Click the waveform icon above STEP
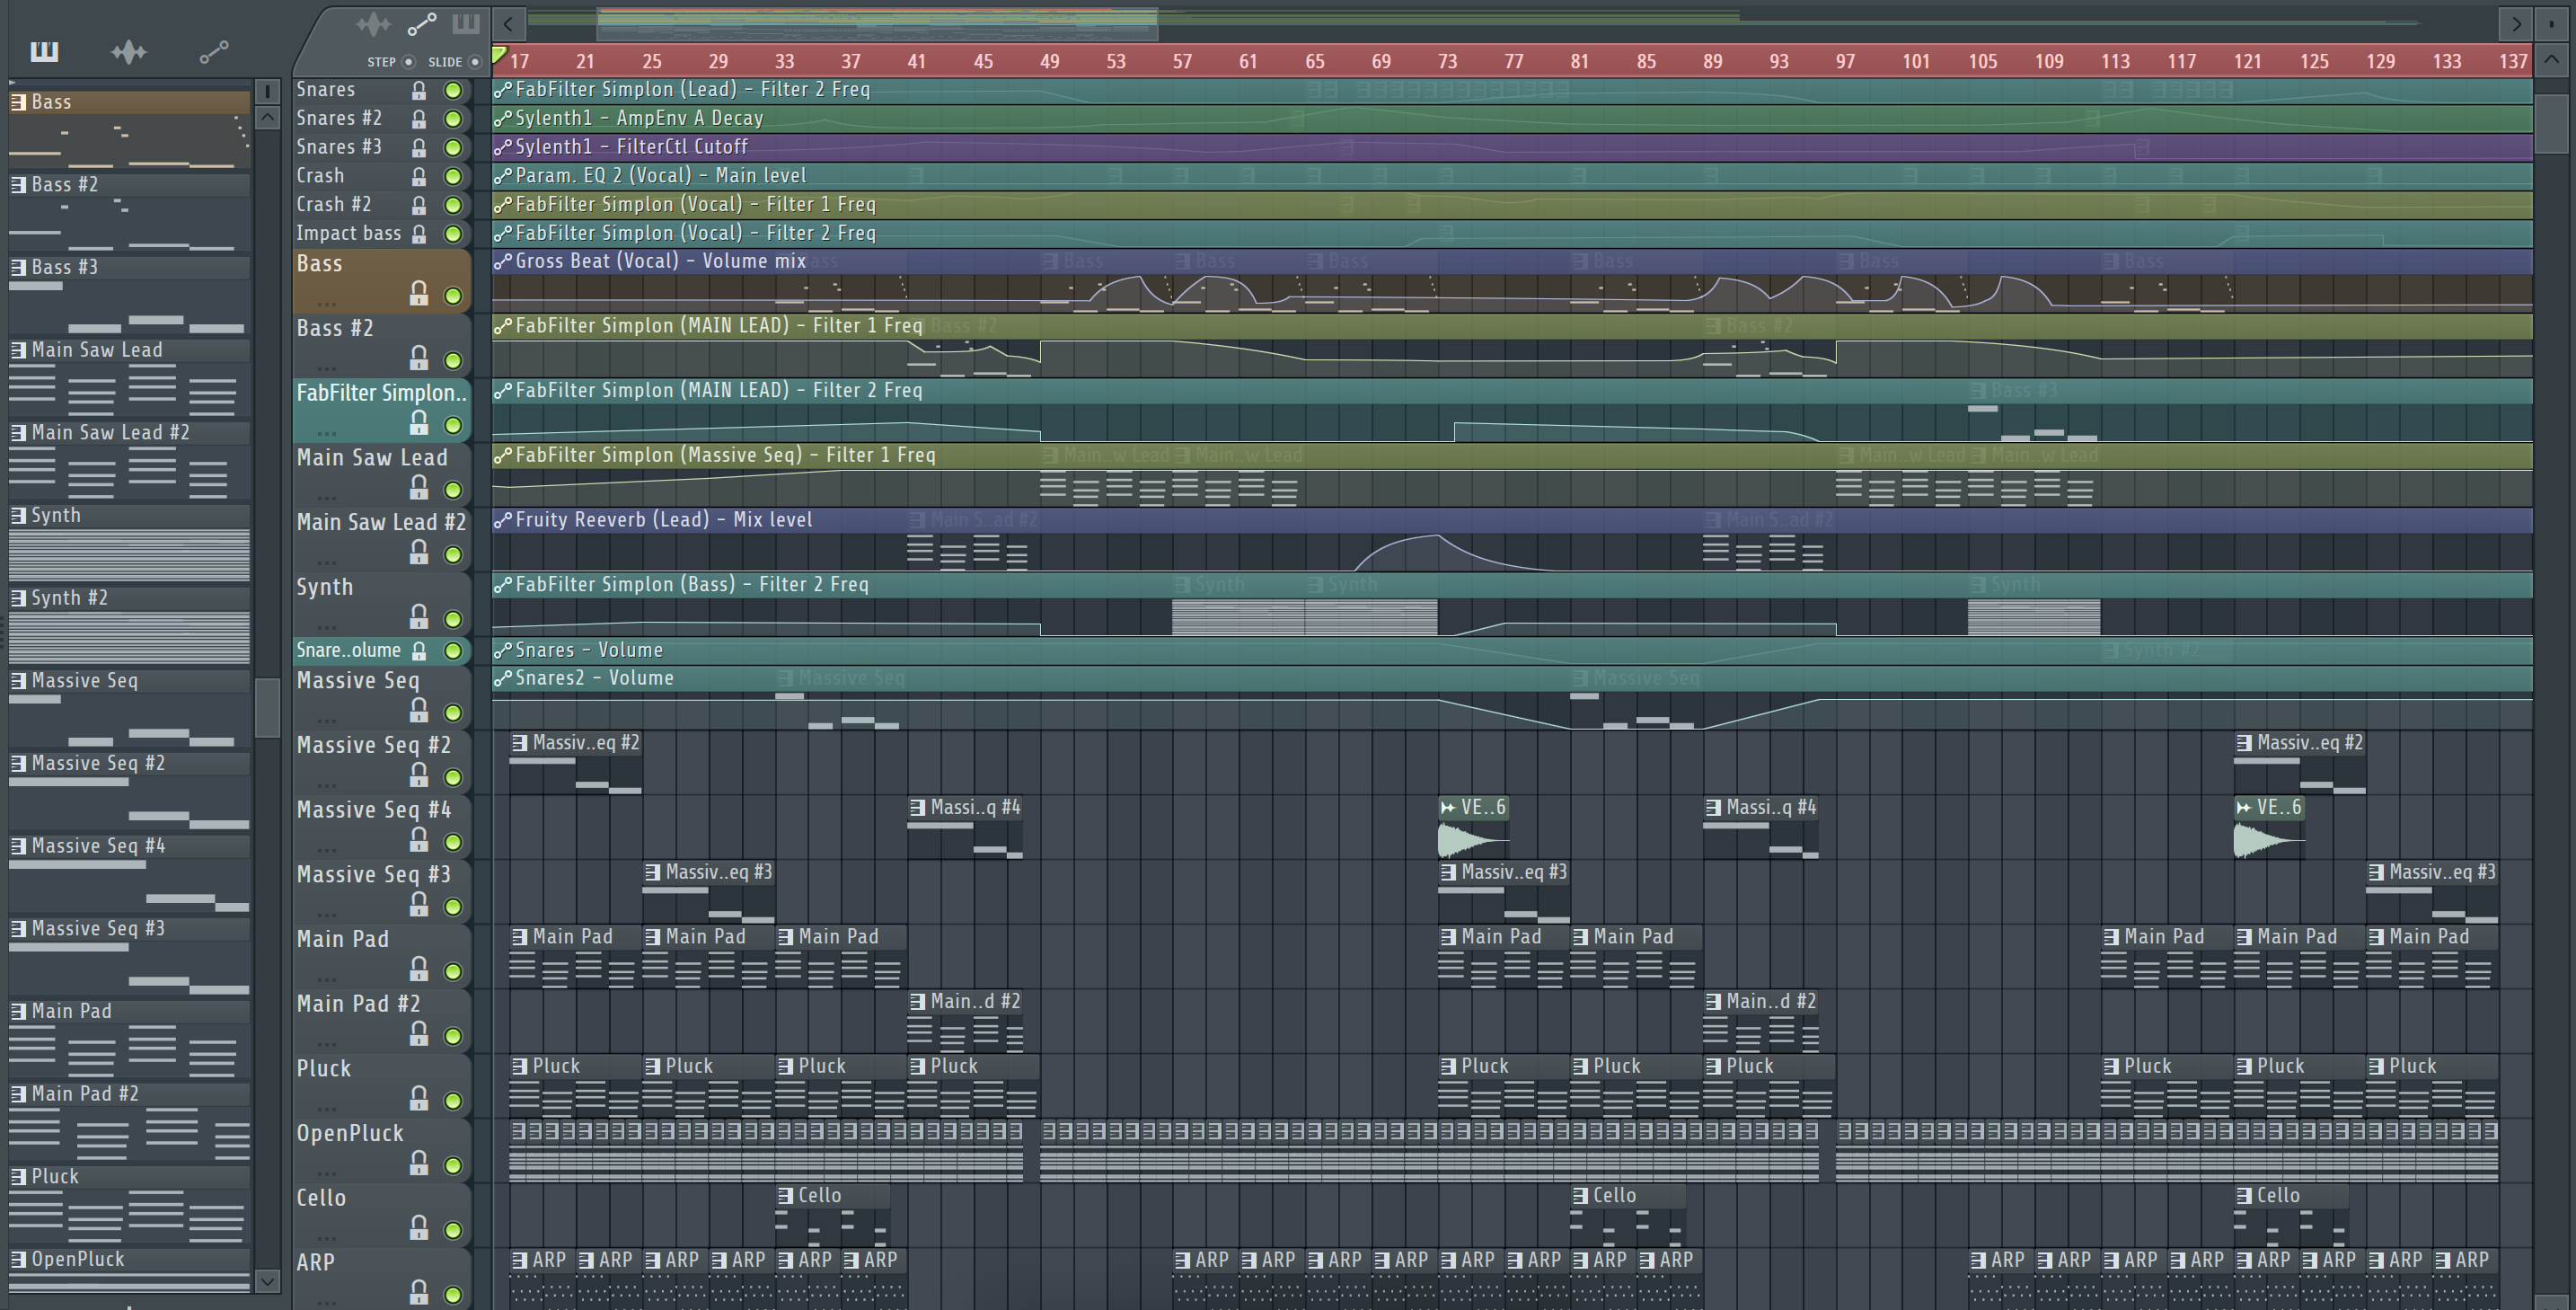The image size is (2576, 1310). [373, 23]
